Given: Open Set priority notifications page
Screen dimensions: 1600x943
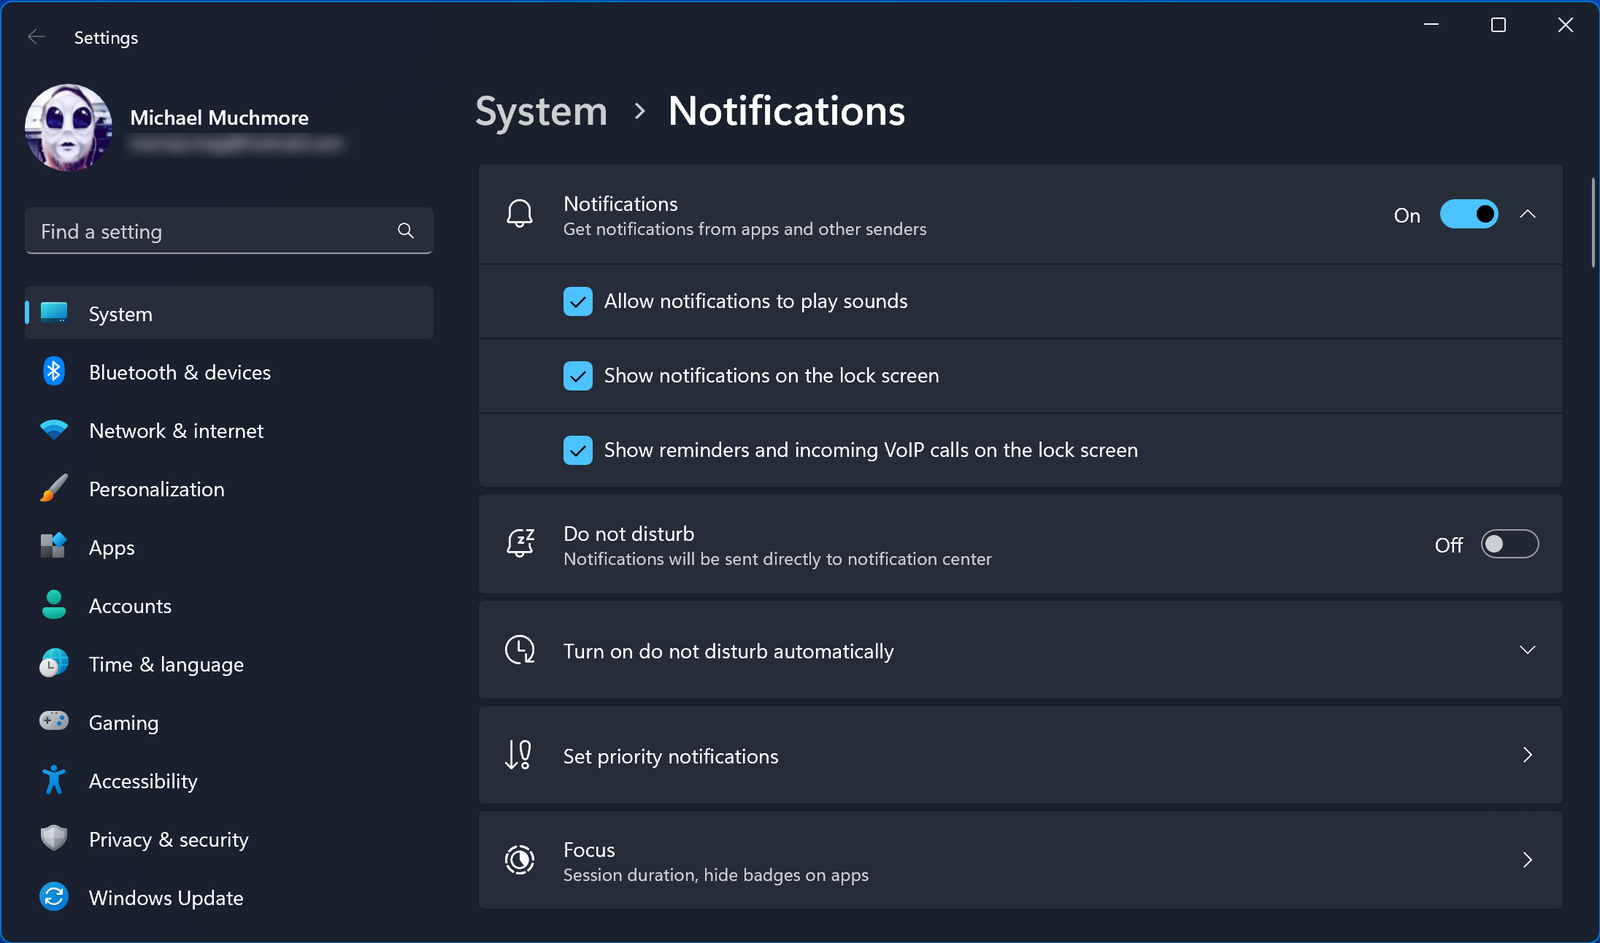Looking at the screenshot, I should coord(1020,756).
